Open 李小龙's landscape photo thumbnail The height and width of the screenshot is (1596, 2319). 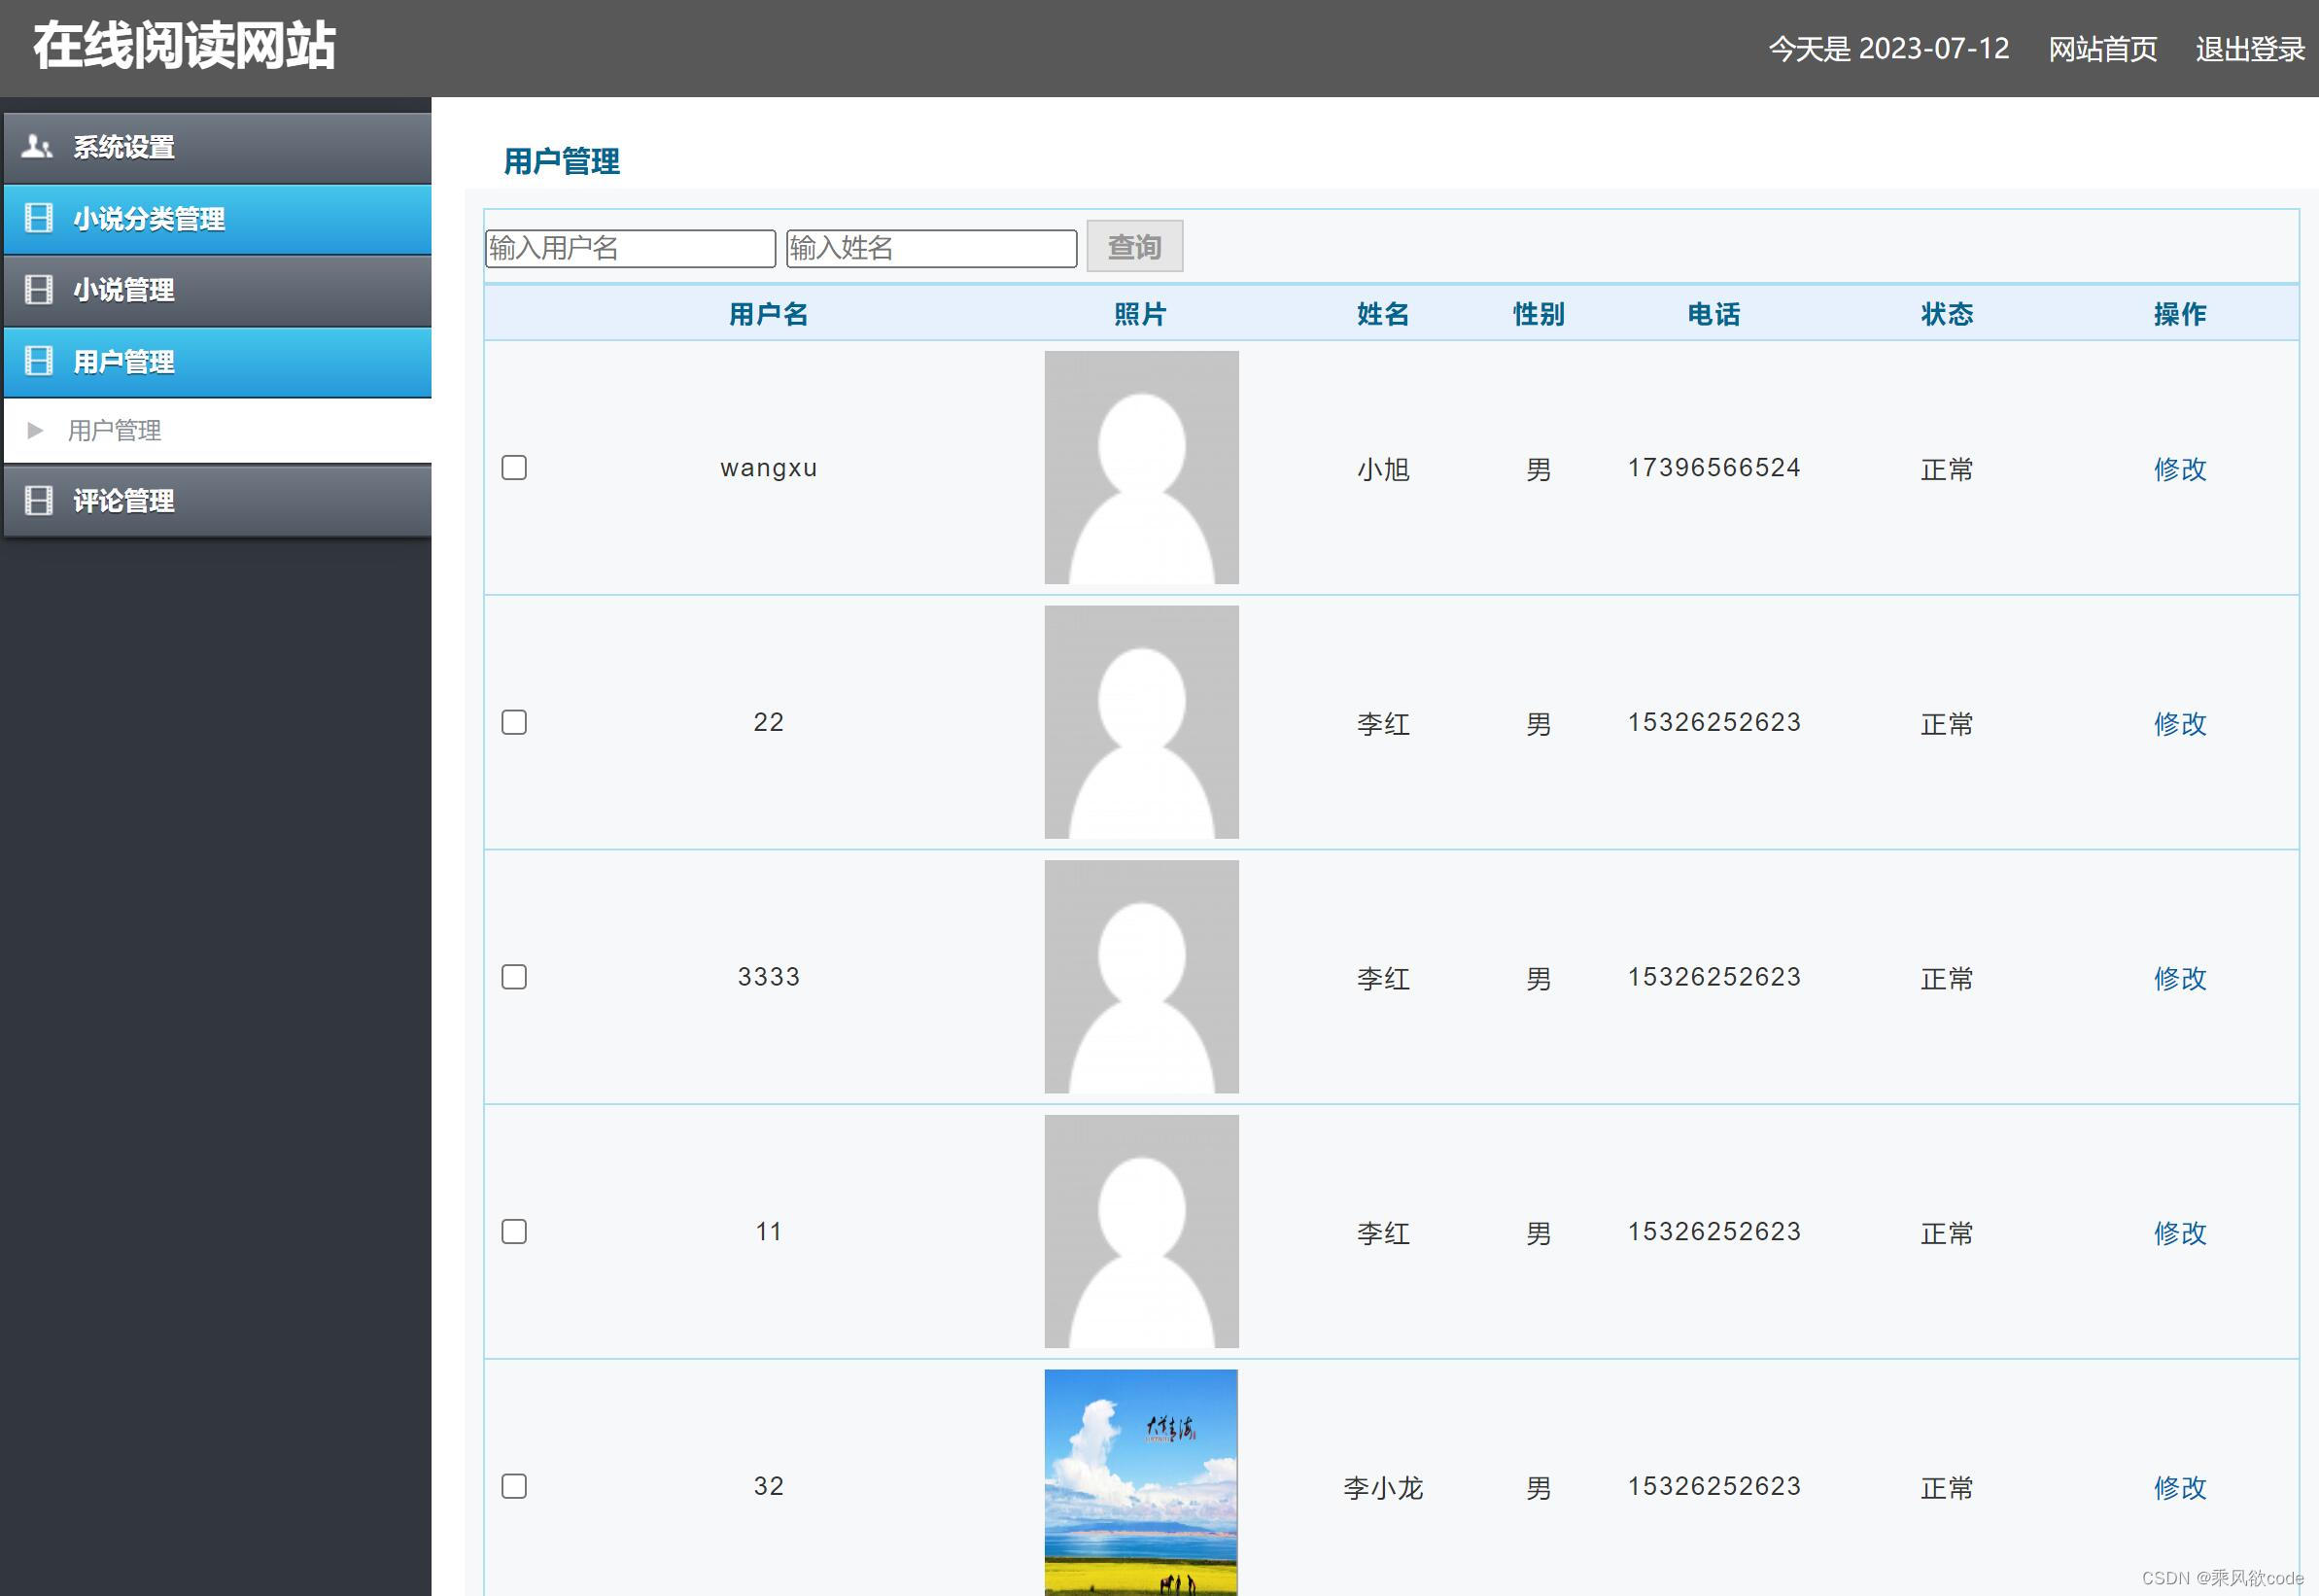(x=1141, y=1482)
